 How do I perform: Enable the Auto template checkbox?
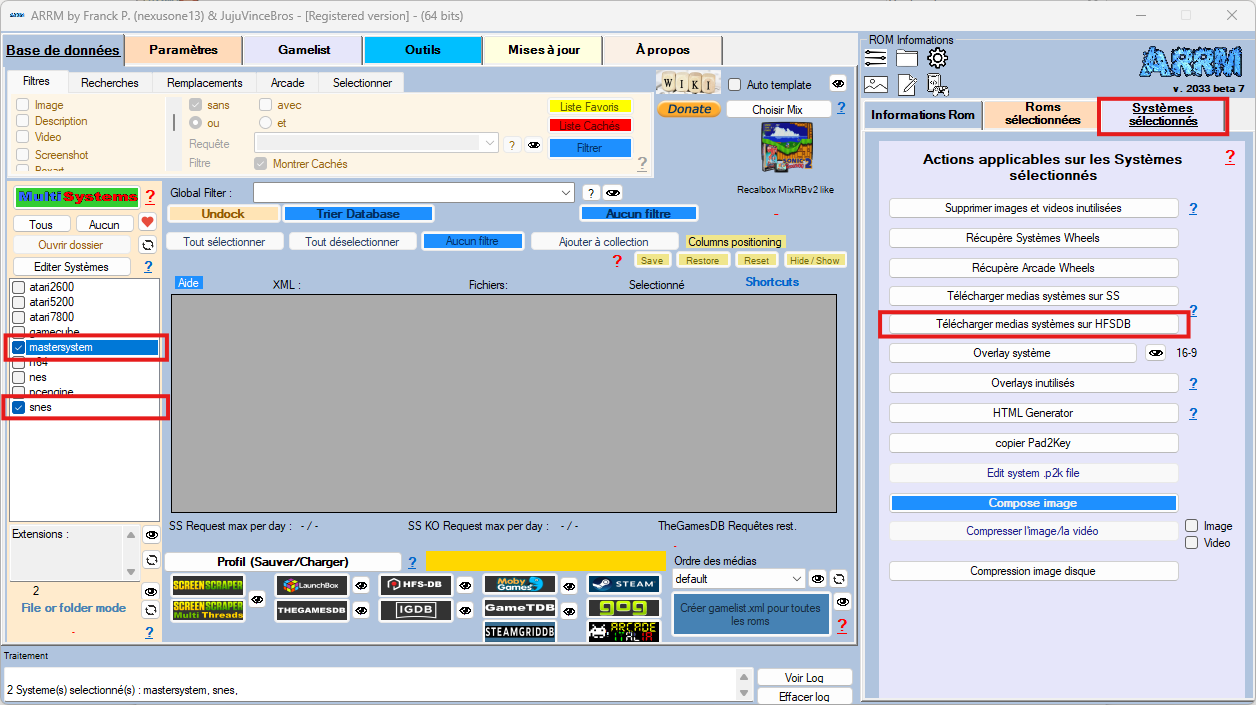pyautogui.click(x=735, y=85)
